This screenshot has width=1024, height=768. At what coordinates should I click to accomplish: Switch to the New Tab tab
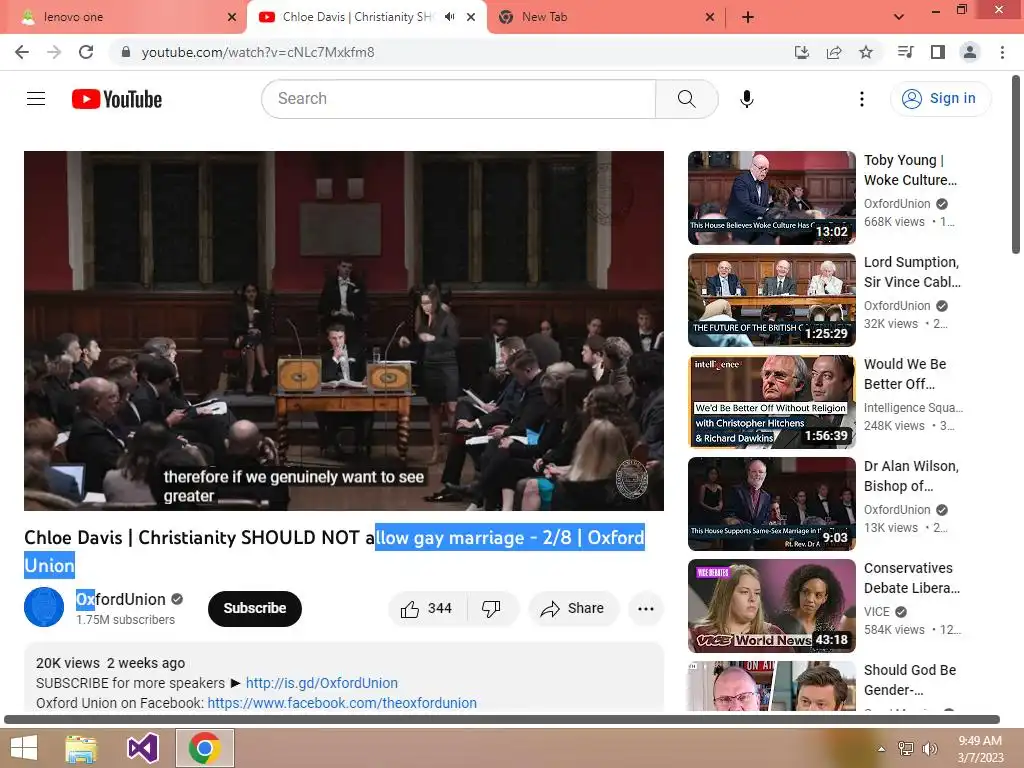(x=605, y=17)
